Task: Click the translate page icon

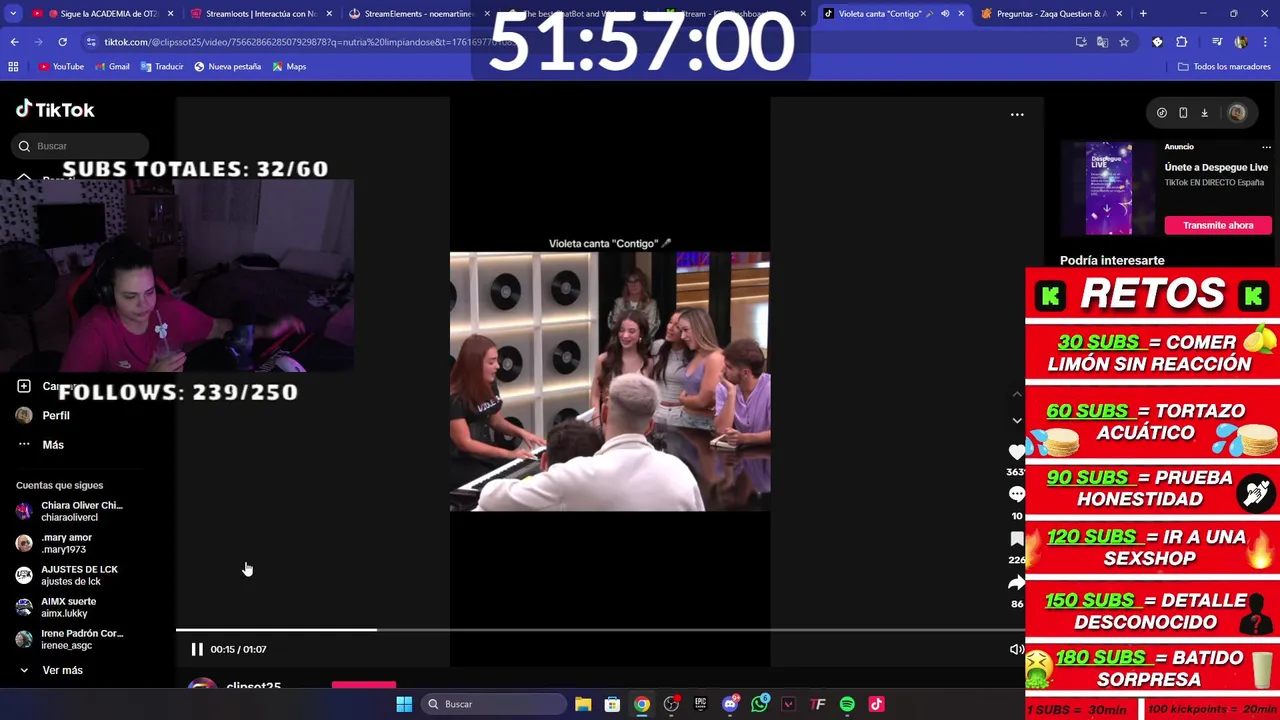Action: [x=1102, y=42]
